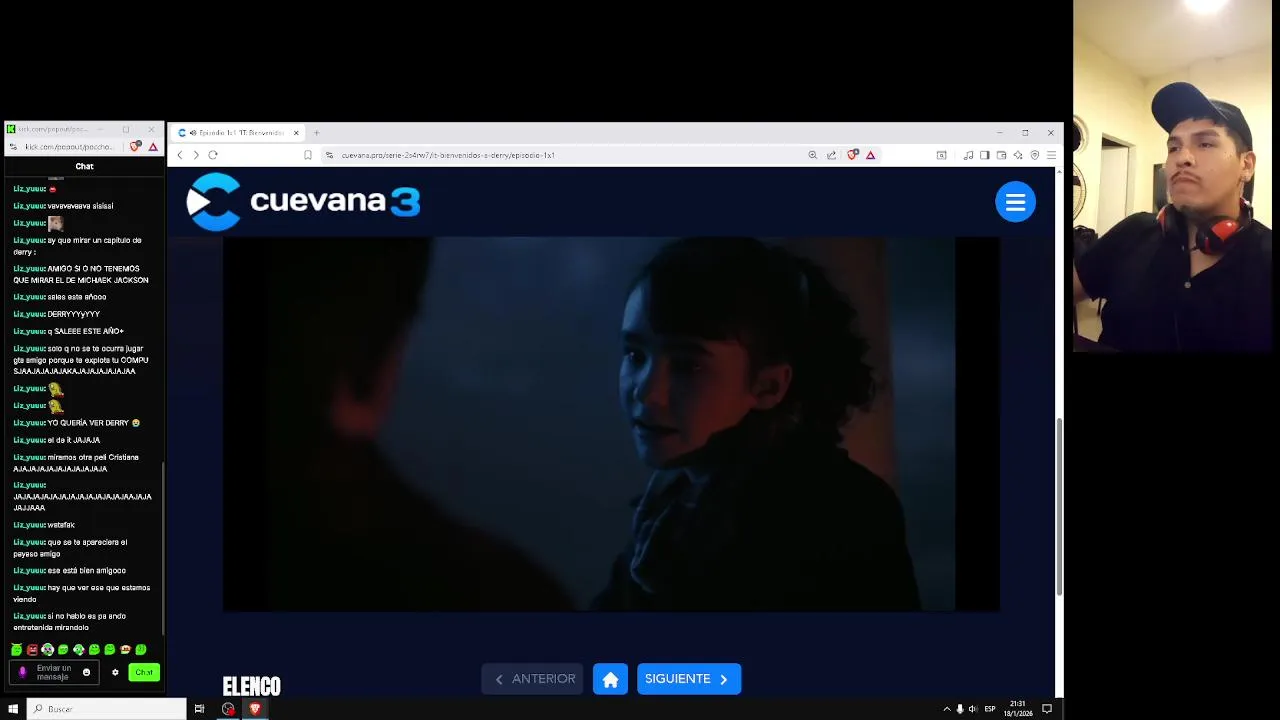Click the cuevana.pro address bar

point(570,155)
